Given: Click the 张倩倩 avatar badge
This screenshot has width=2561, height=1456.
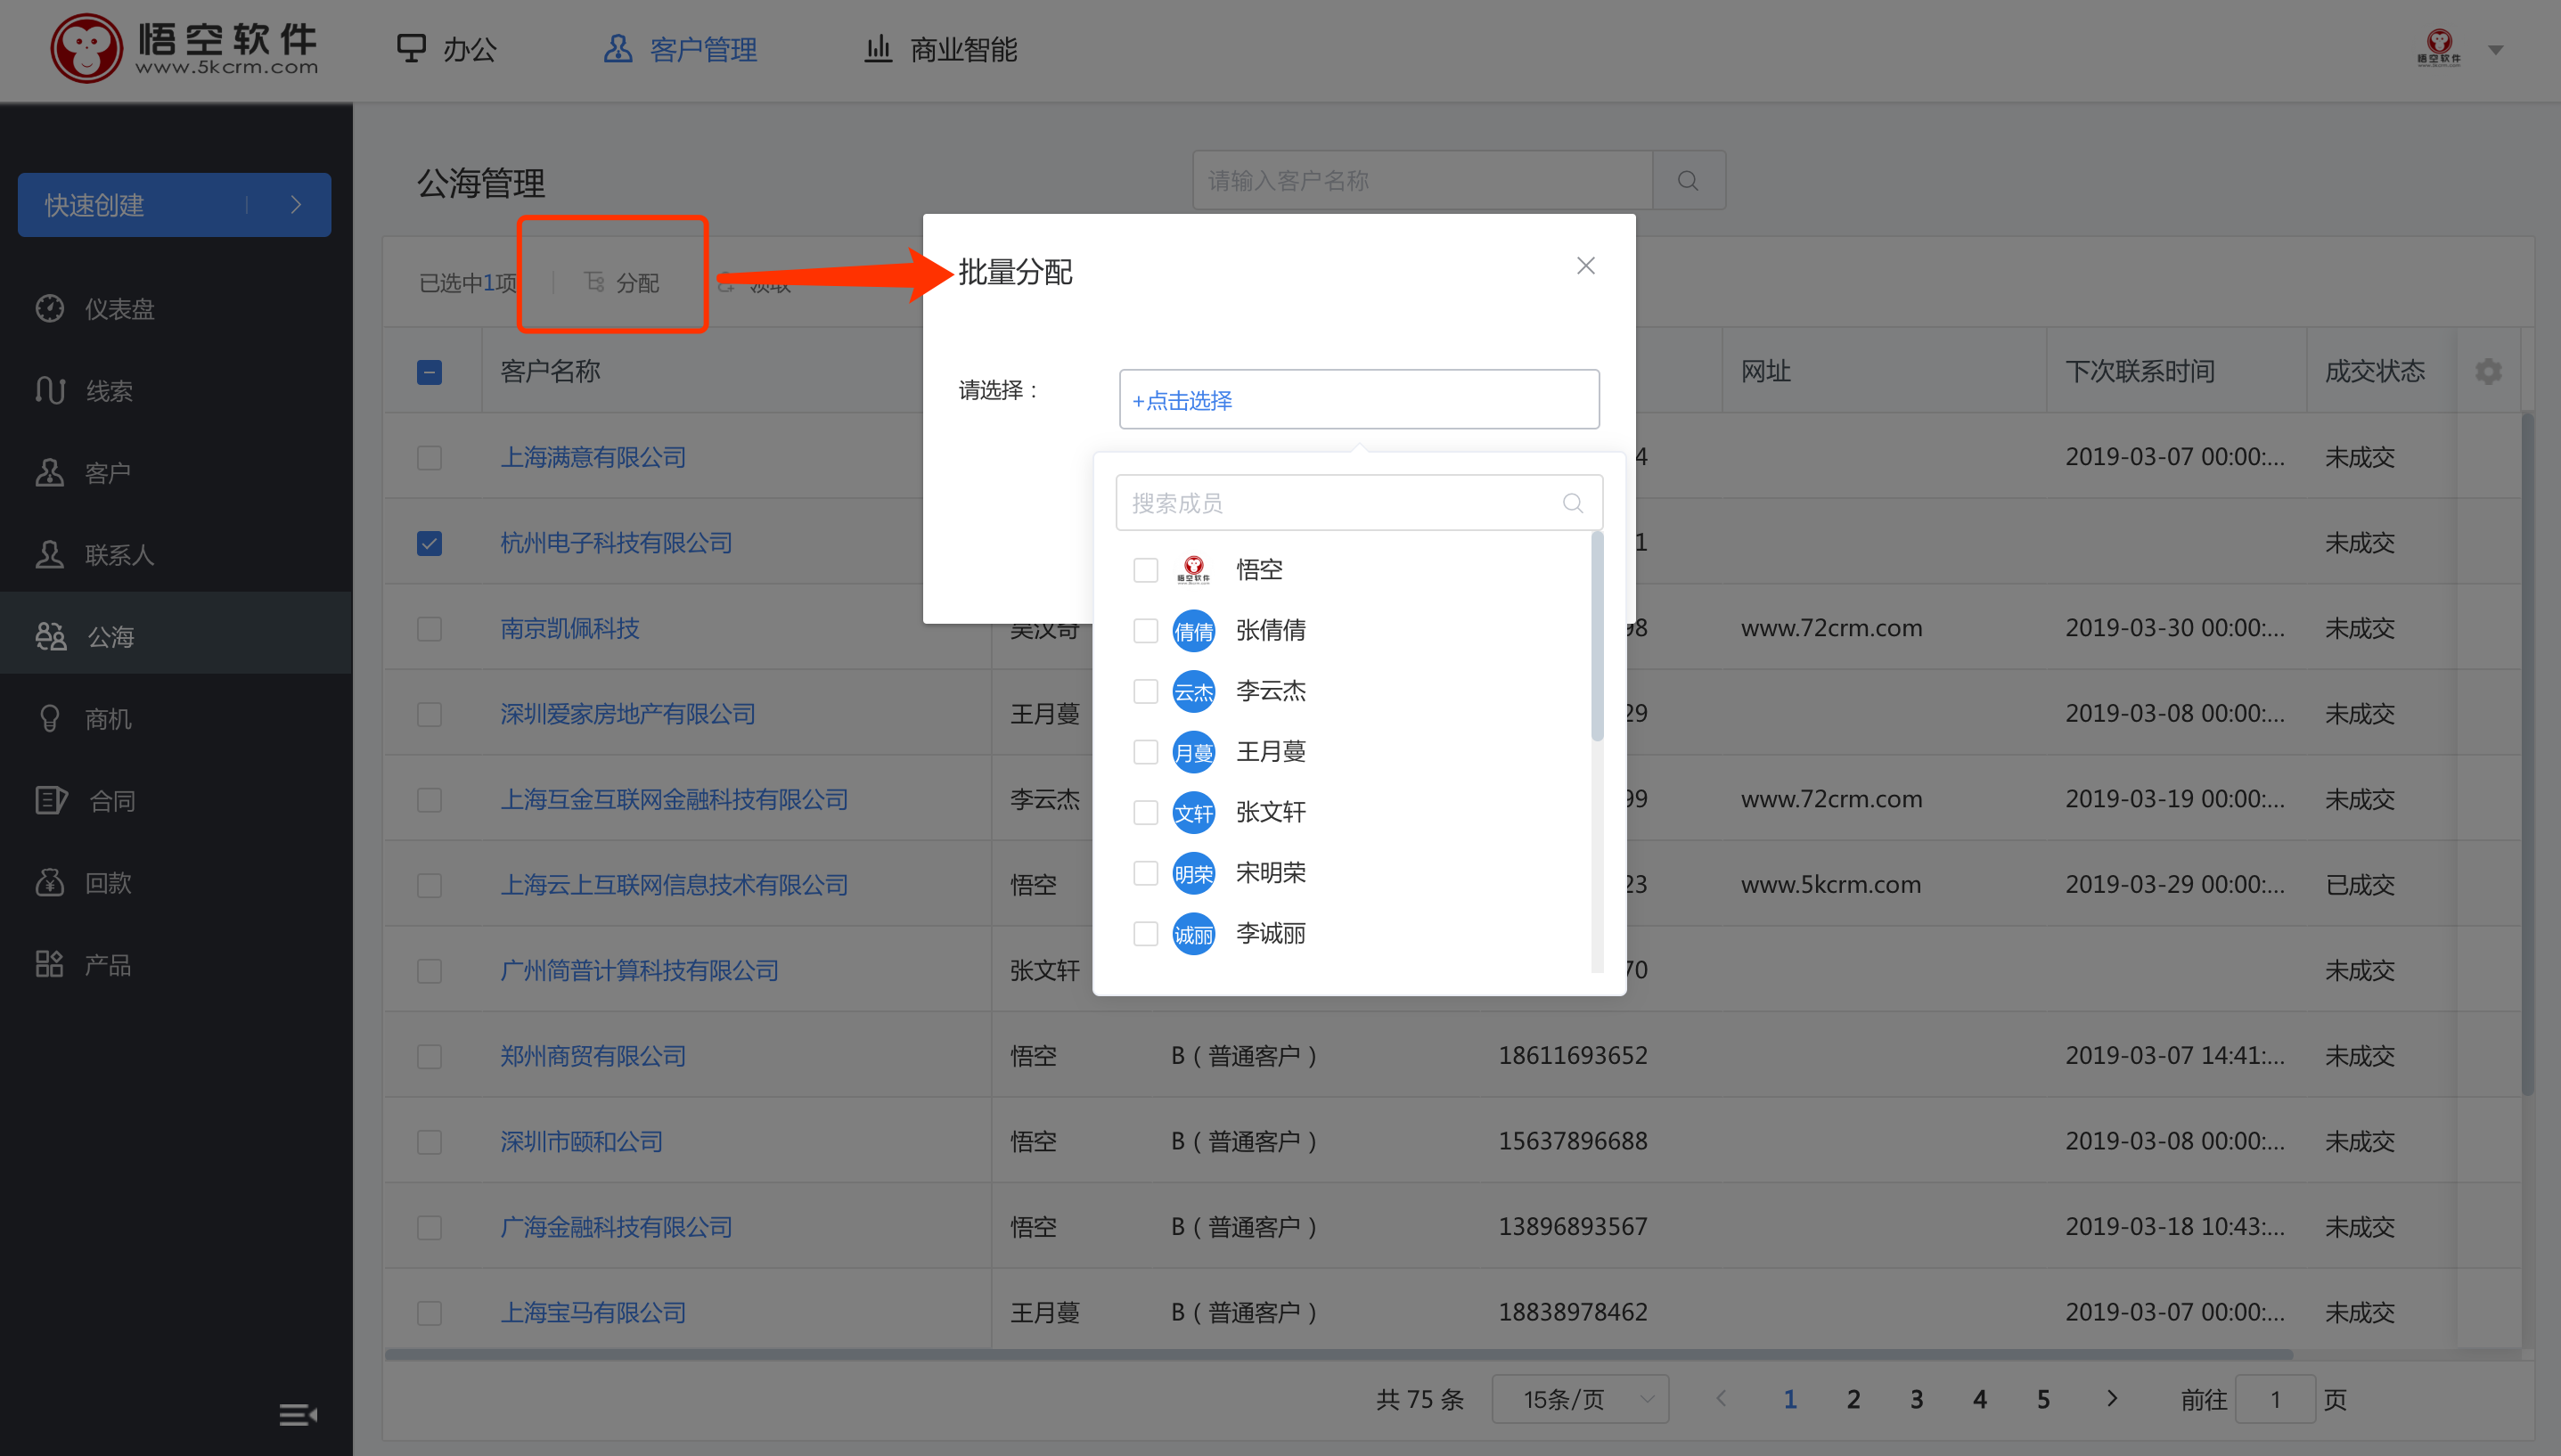Looking at the screenshot, I should coord(1193,631).
